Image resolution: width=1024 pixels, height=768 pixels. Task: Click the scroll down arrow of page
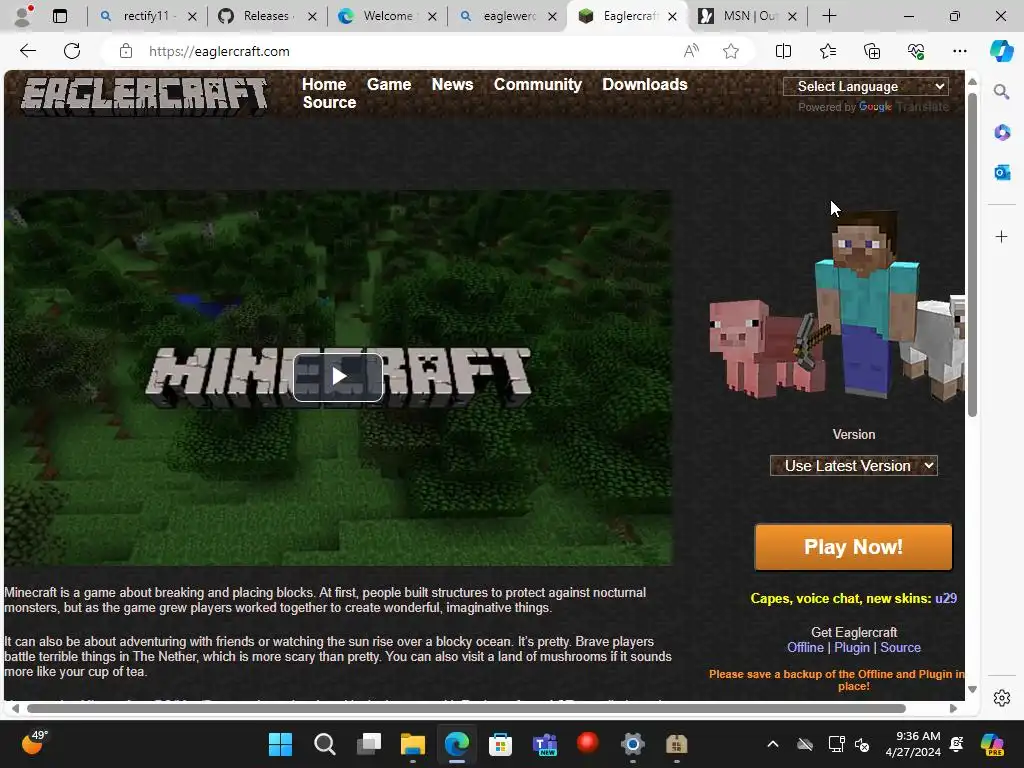tap(972, 689)
